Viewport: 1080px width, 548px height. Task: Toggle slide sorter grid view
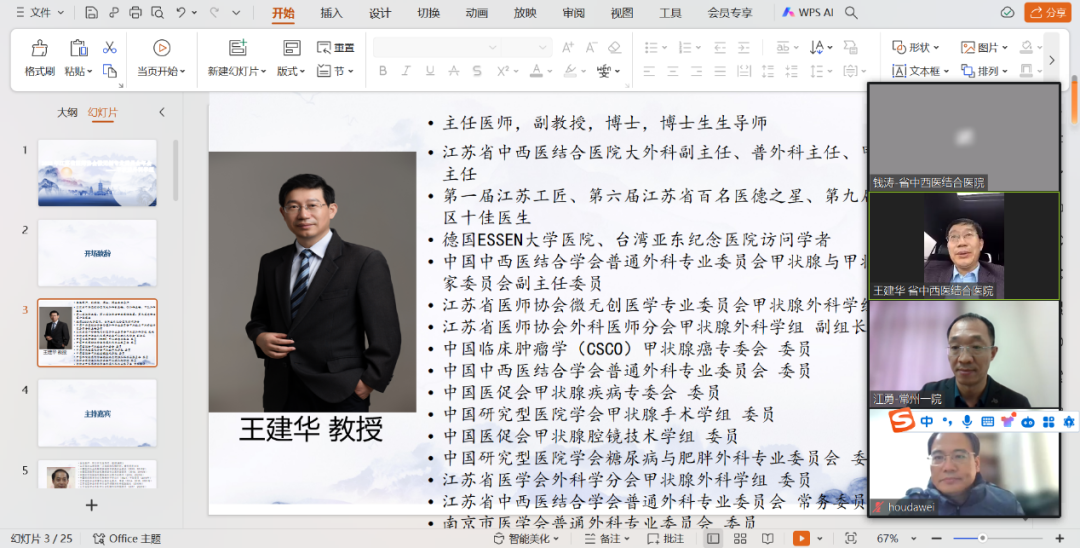pyautogui.click(x=739, y=538)
